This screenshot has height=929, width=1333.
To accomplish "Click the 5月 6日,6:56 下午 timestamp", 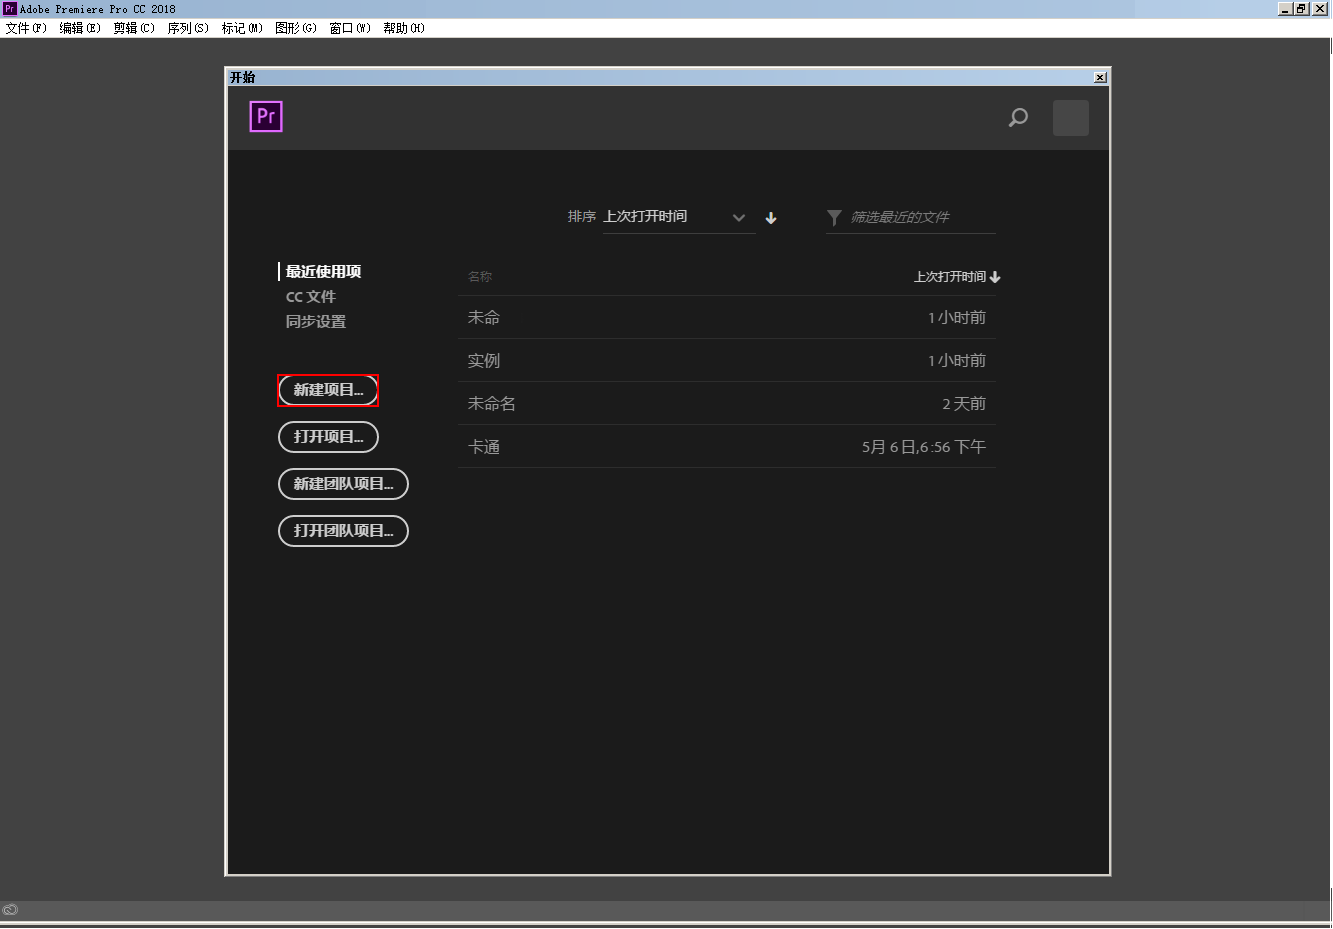I will (x=924, y=447).
